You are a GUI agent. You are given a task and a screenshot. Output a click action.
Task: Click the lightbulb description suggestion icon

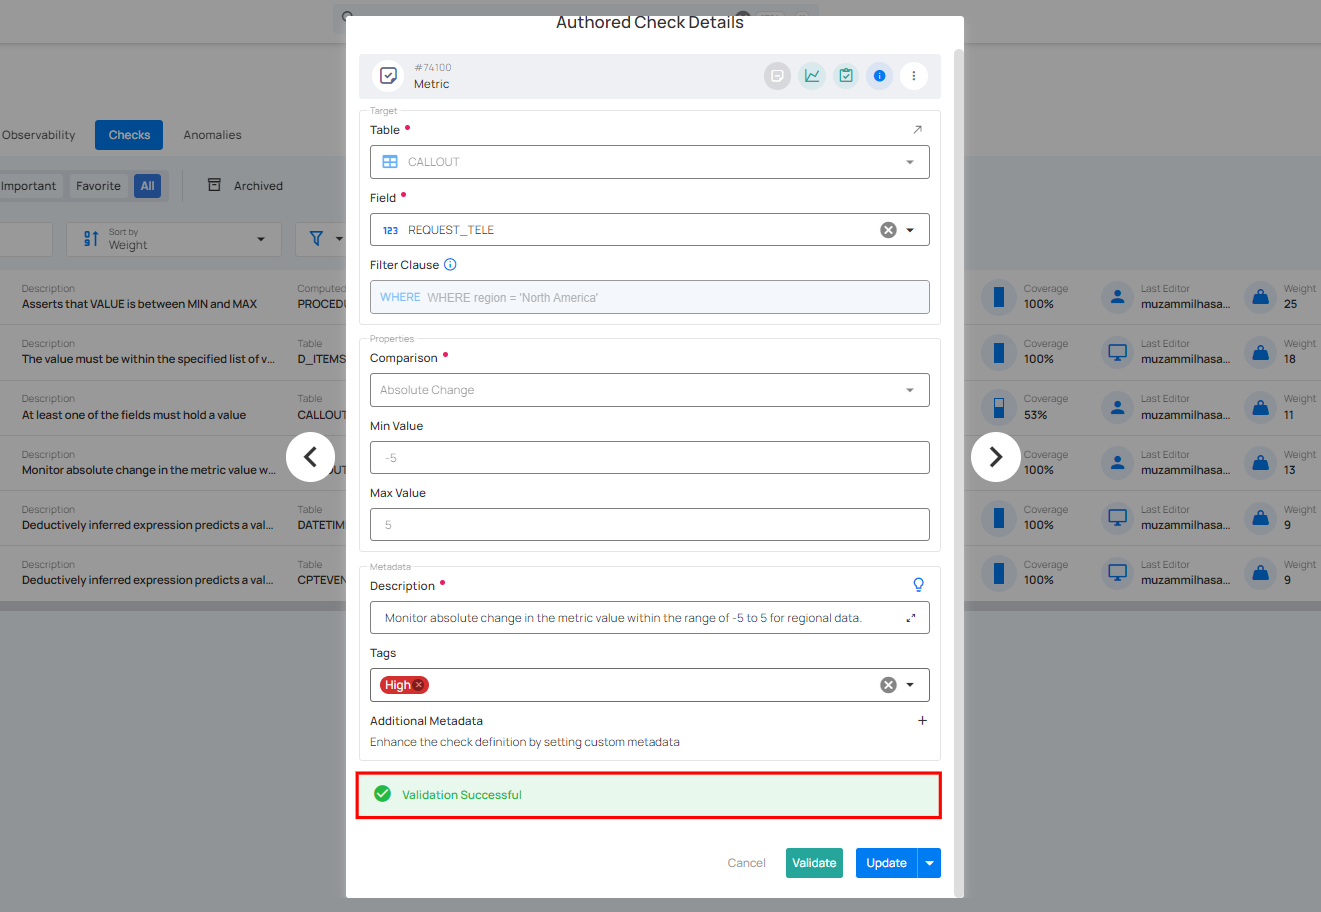coord(918,585)
